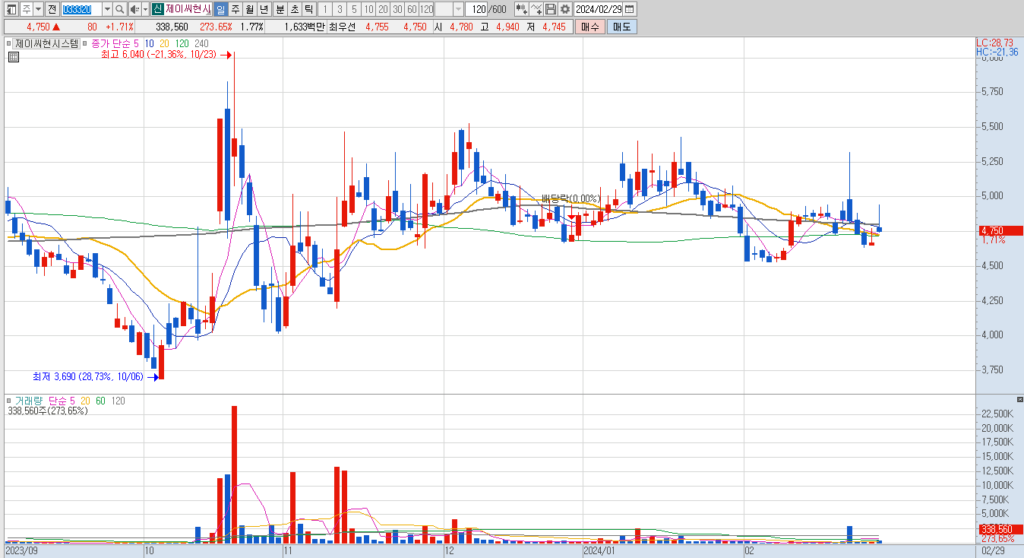Select daily 일 chart period

click(x=221, y=9)
